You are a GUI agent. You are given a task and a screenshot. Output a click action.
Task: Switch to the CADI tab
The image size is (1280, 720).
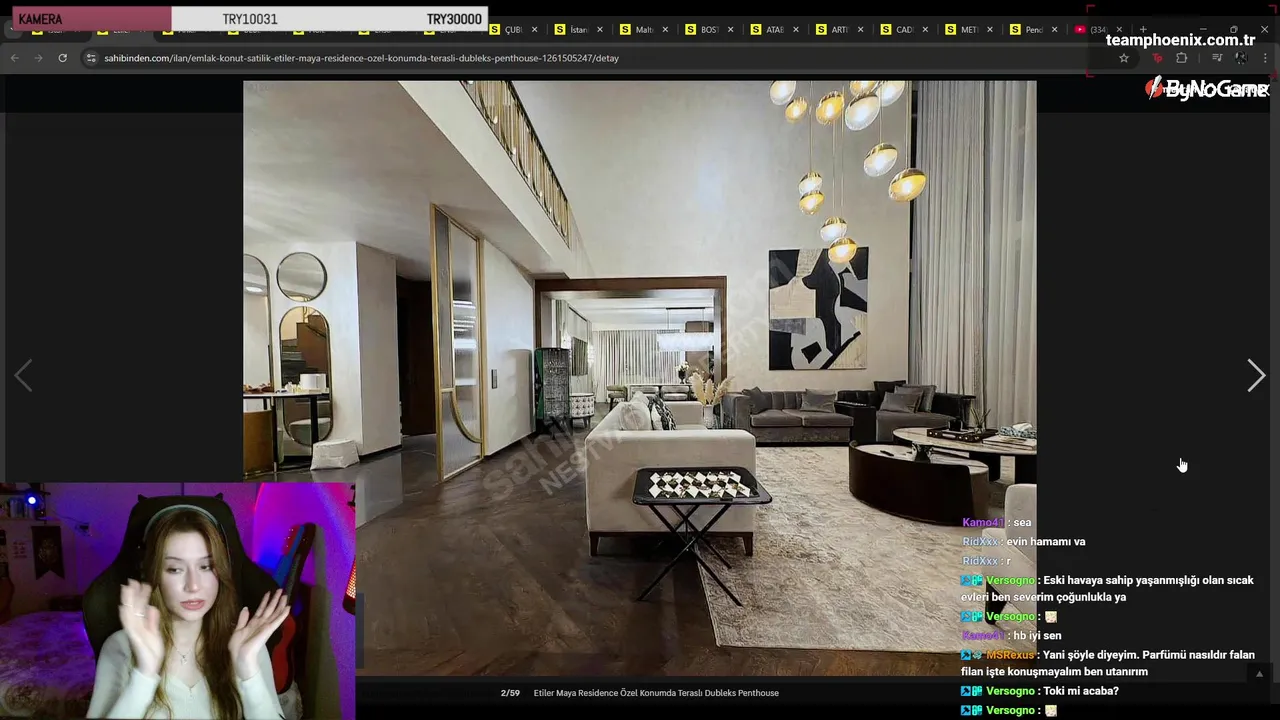[x=904, y=30]
